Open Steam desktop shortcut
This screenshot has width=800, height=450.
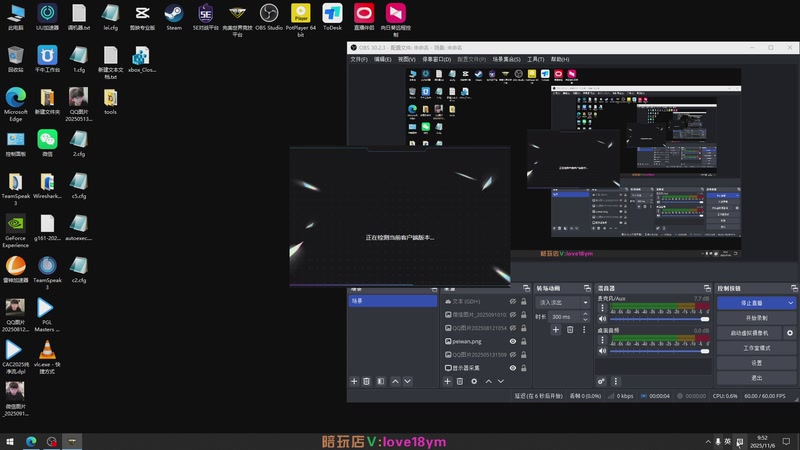point(174,17)
